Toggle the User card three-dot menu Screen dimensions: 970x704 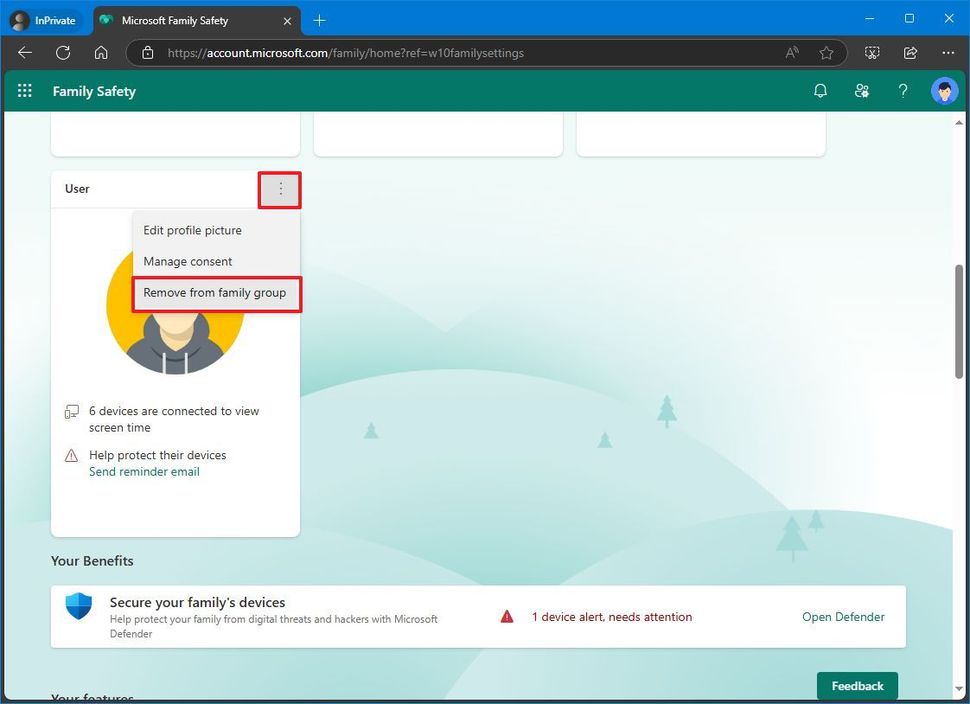[x=280, y=189]
